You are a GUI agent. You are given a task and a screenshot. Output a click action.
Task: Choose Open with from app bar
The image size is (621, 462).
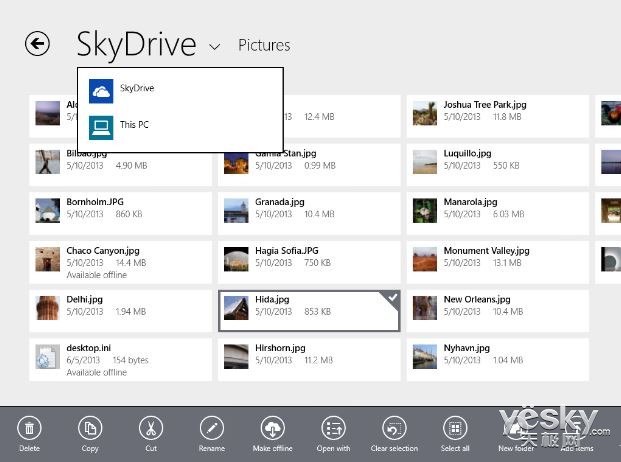coord(333,433)
